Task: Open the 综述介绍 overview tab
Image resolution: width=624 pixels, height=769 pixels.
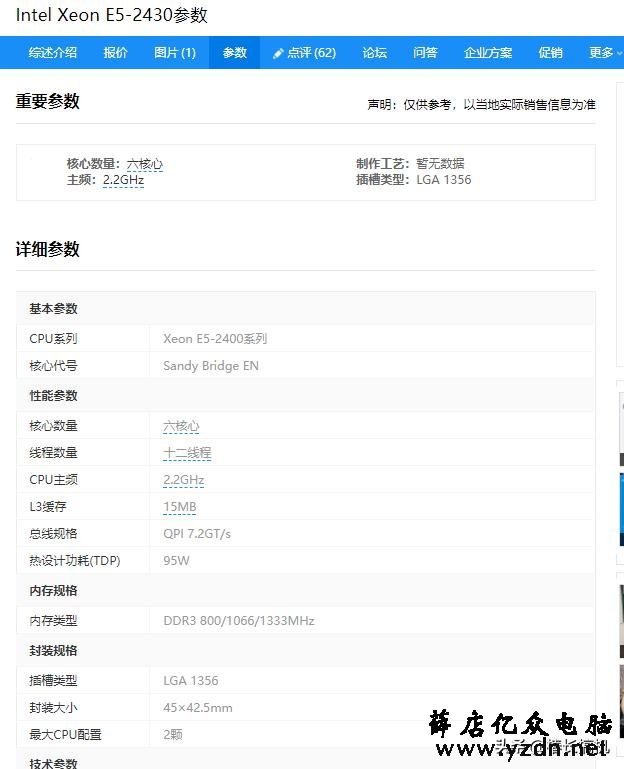Action: point(52,52)
